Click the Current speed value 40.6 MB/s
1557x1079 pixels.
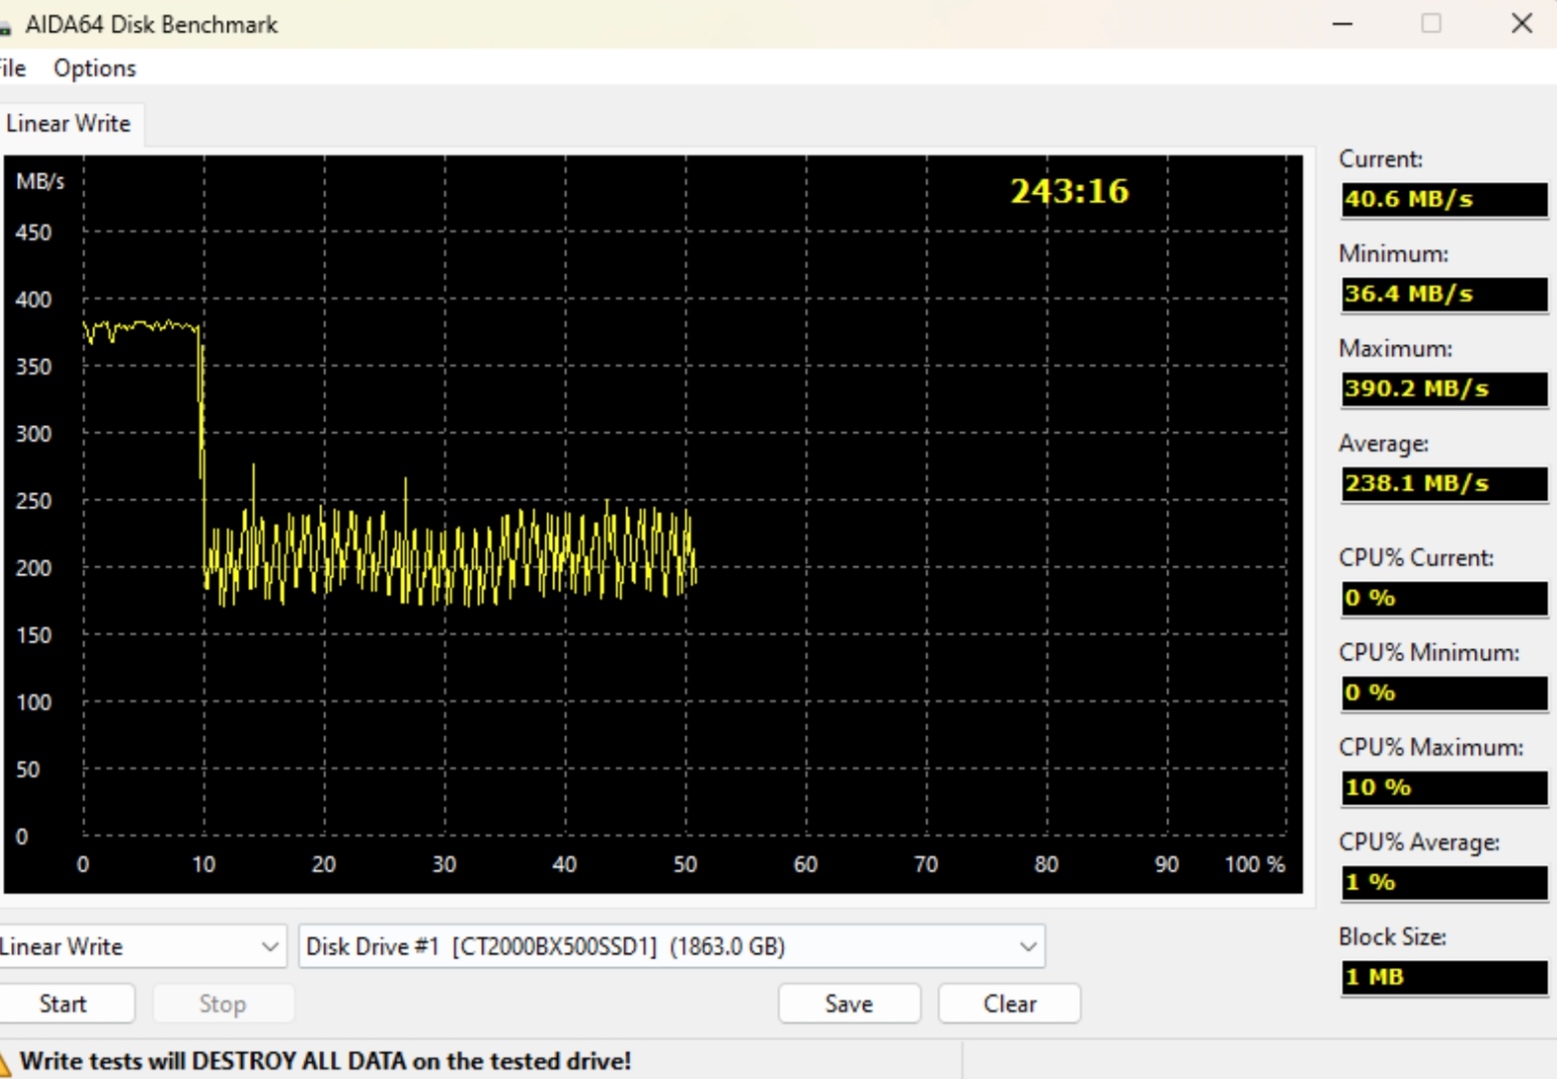pyautogui.click(x=1444, y=199)
